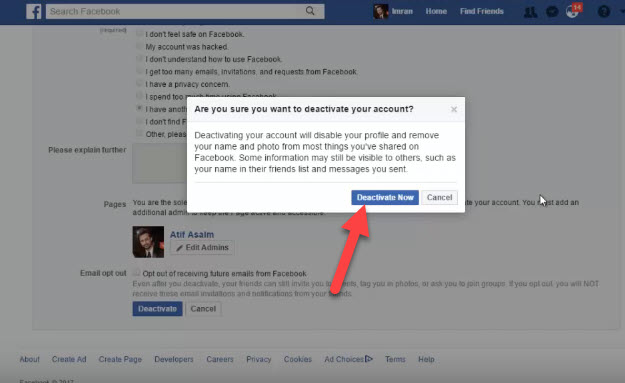Choose "I don't understand how to use Facebook"
Screen dimensions: 625x383
click(139, 59)
